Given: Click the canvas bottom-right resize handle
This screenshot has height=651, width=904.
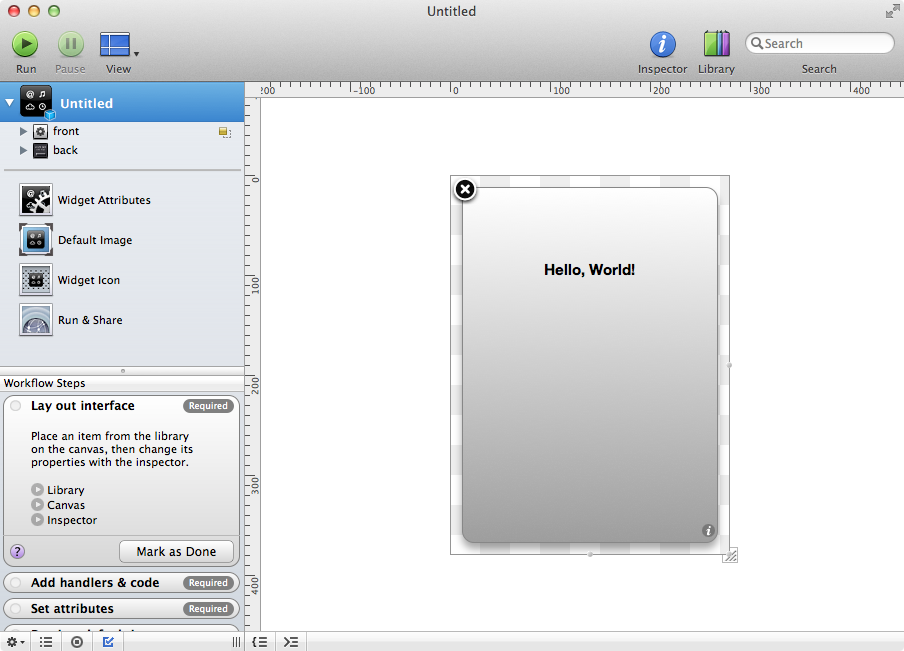Looking at the screenshot, I should click(x=730, y=555).
